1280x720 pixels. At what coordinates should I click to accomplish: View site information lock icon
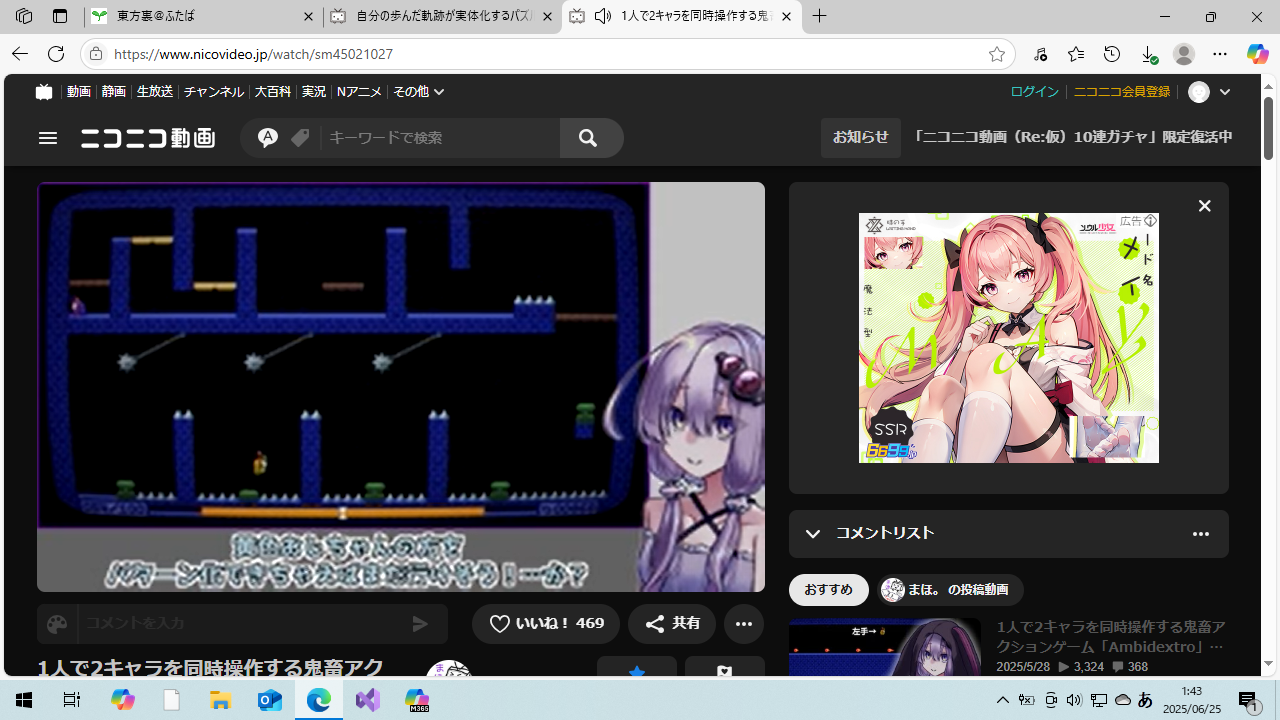96,54
